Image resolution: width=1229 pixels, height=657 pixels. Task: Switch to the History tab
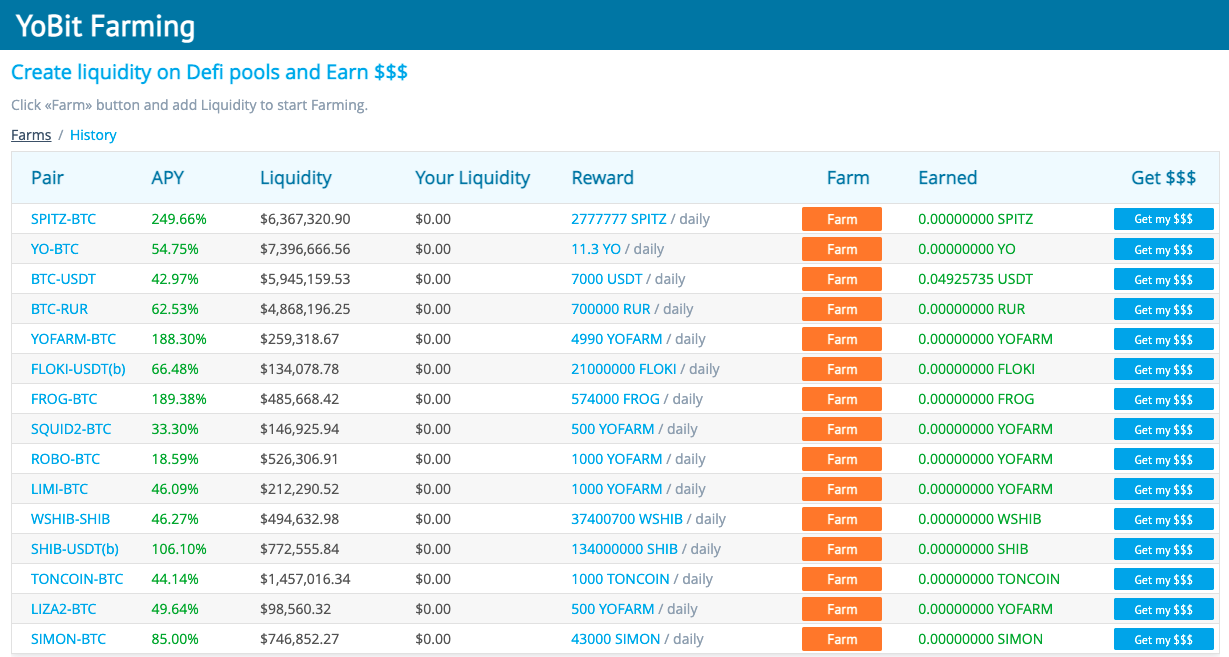(x=93, y=135)
